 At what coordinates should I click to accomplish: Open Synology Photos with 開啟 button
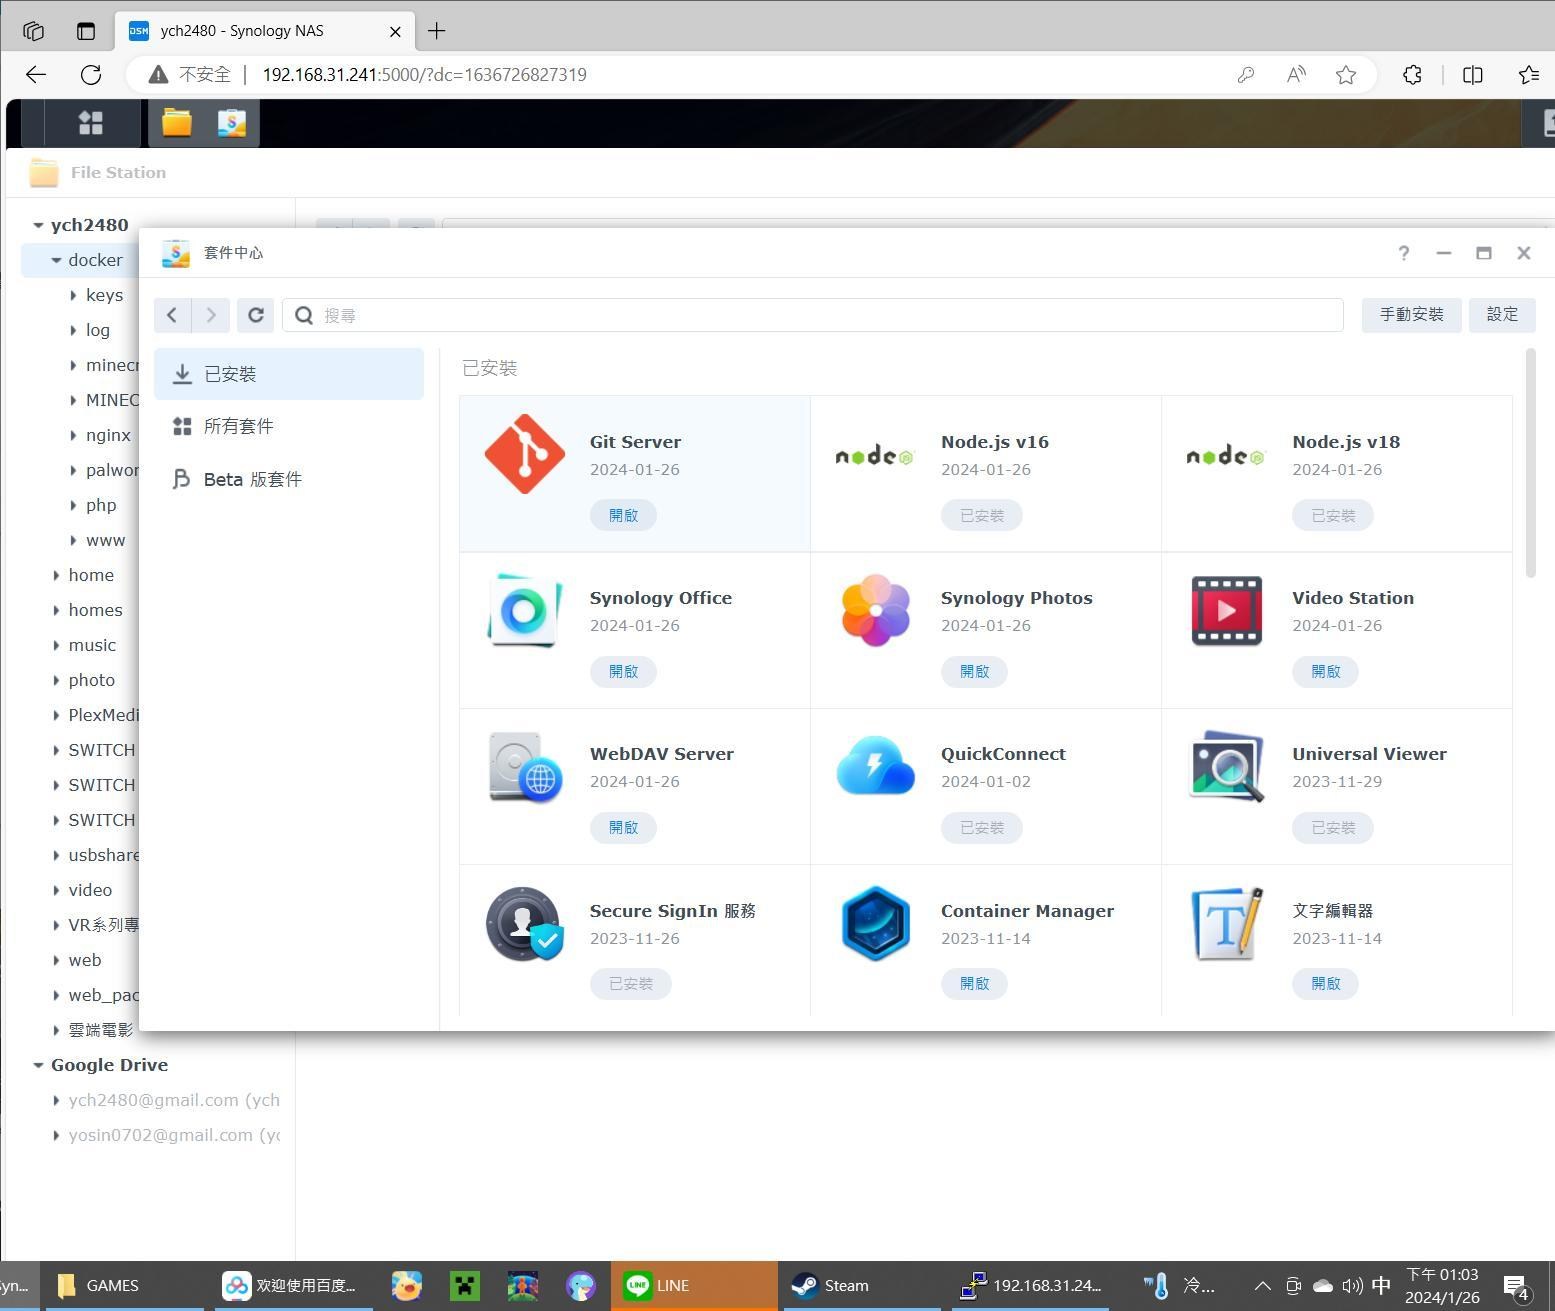[x=974, y=671]
